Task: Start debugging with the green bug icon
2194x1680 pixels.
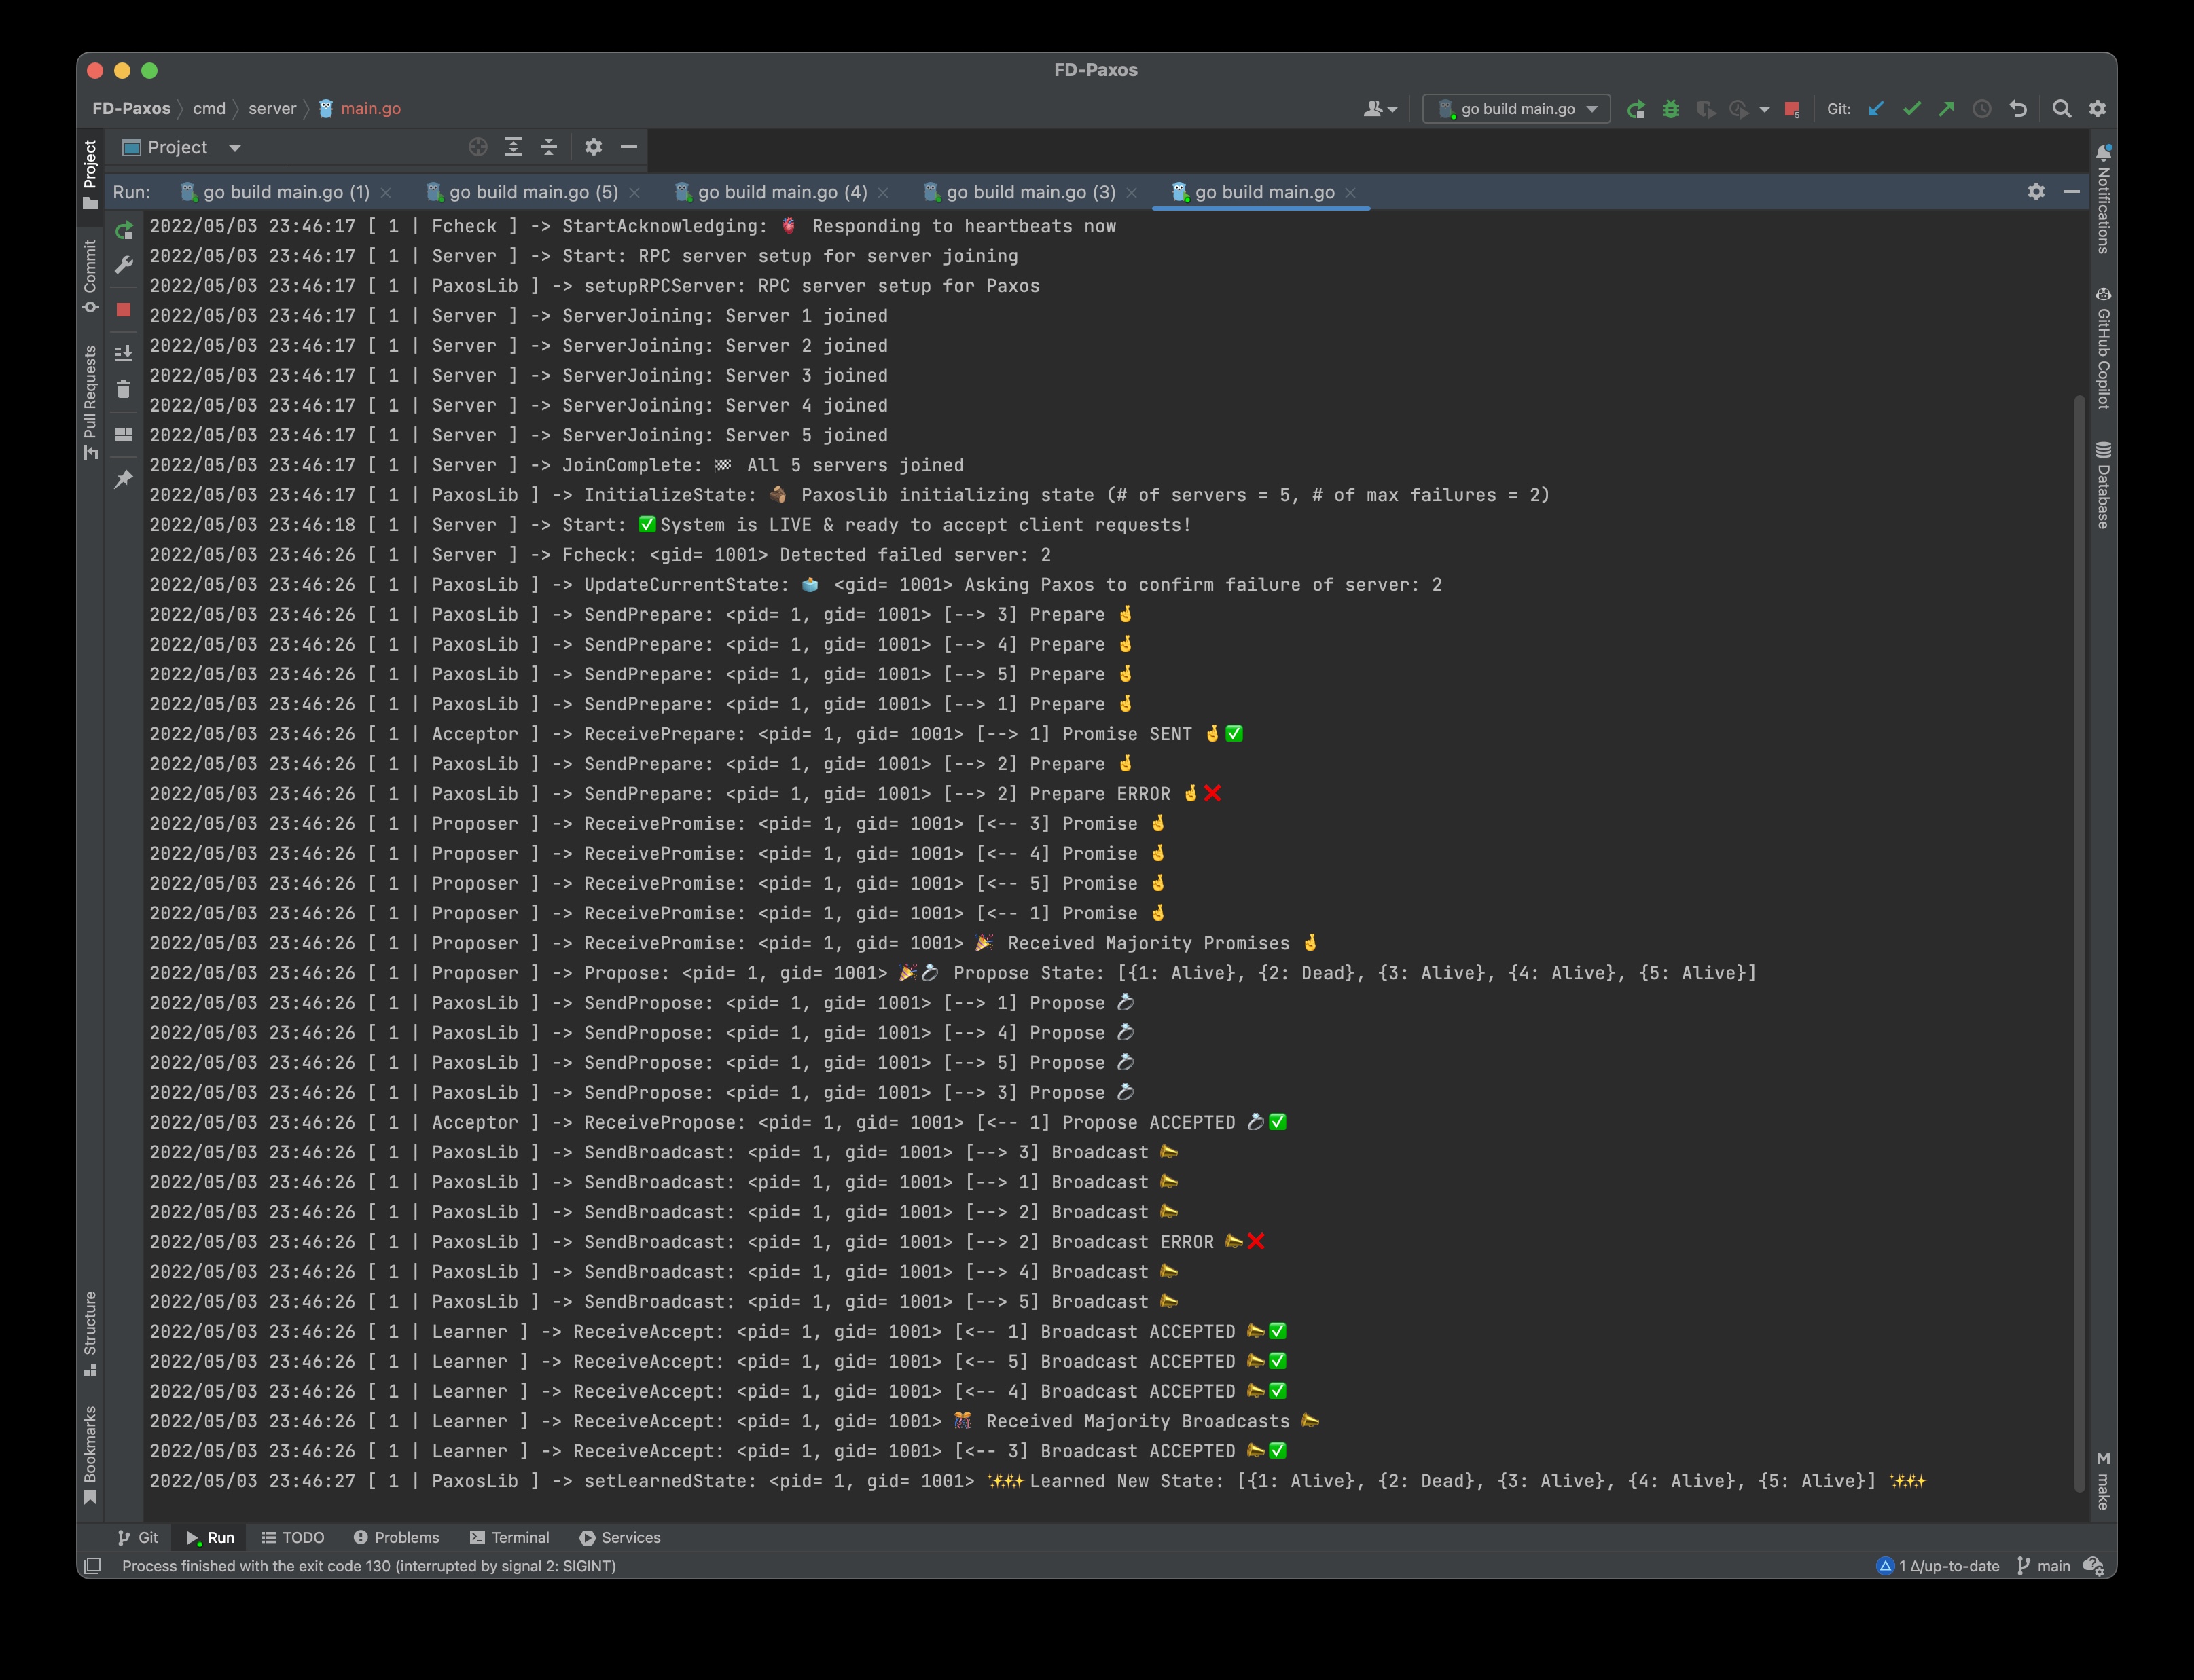Action: coord(1671,109)
